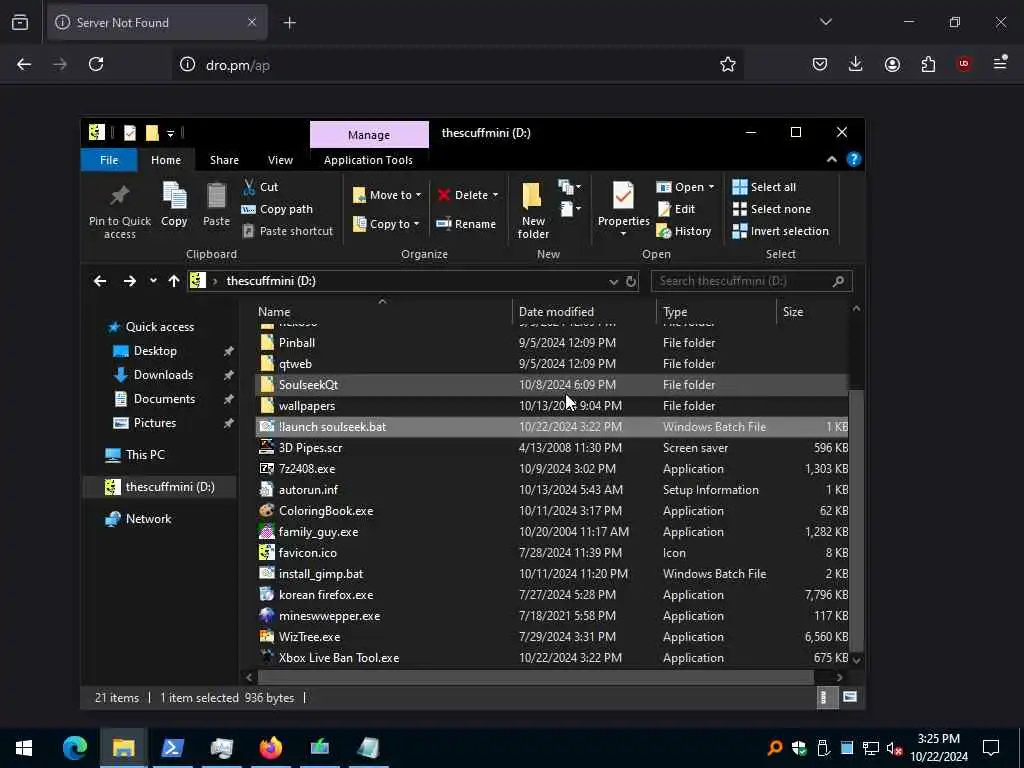Click the Manage contextual tab

click(369, 135)
